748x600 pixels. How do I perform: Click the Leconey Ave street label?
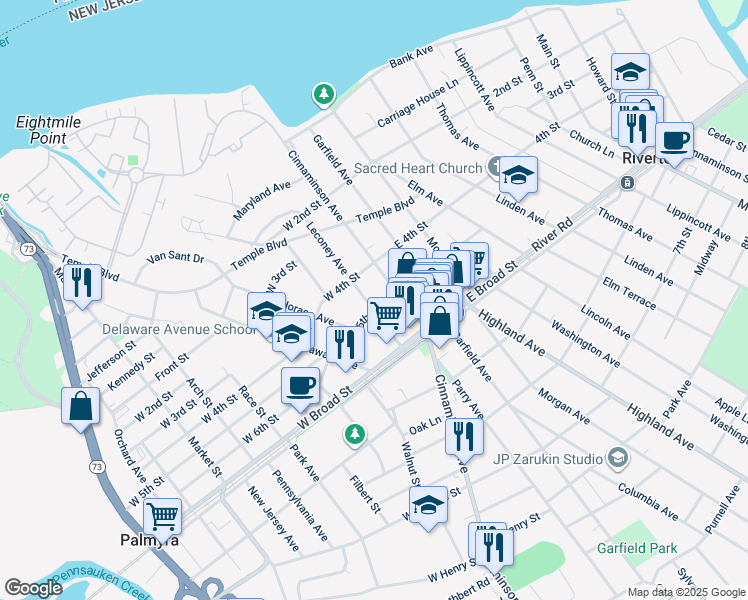[x=327, y=248]
